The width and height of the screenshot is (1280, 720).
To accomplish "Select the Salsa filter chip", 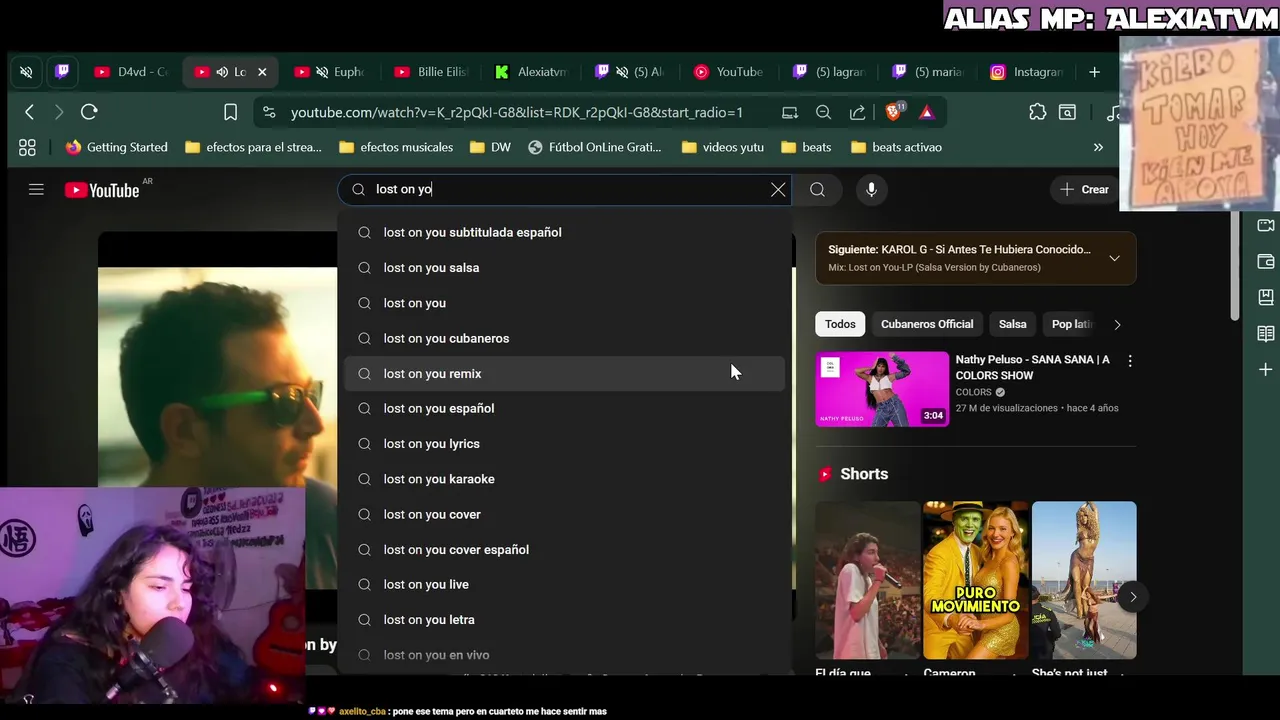I will (1012, 324).
